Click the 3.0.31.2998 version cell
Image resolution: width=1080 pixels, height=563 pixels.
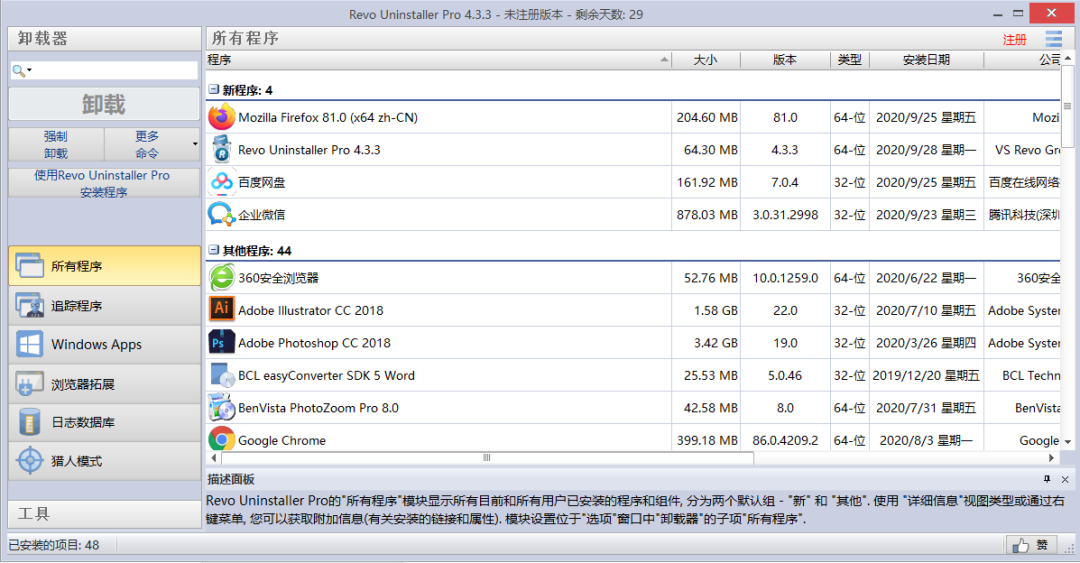785,214
